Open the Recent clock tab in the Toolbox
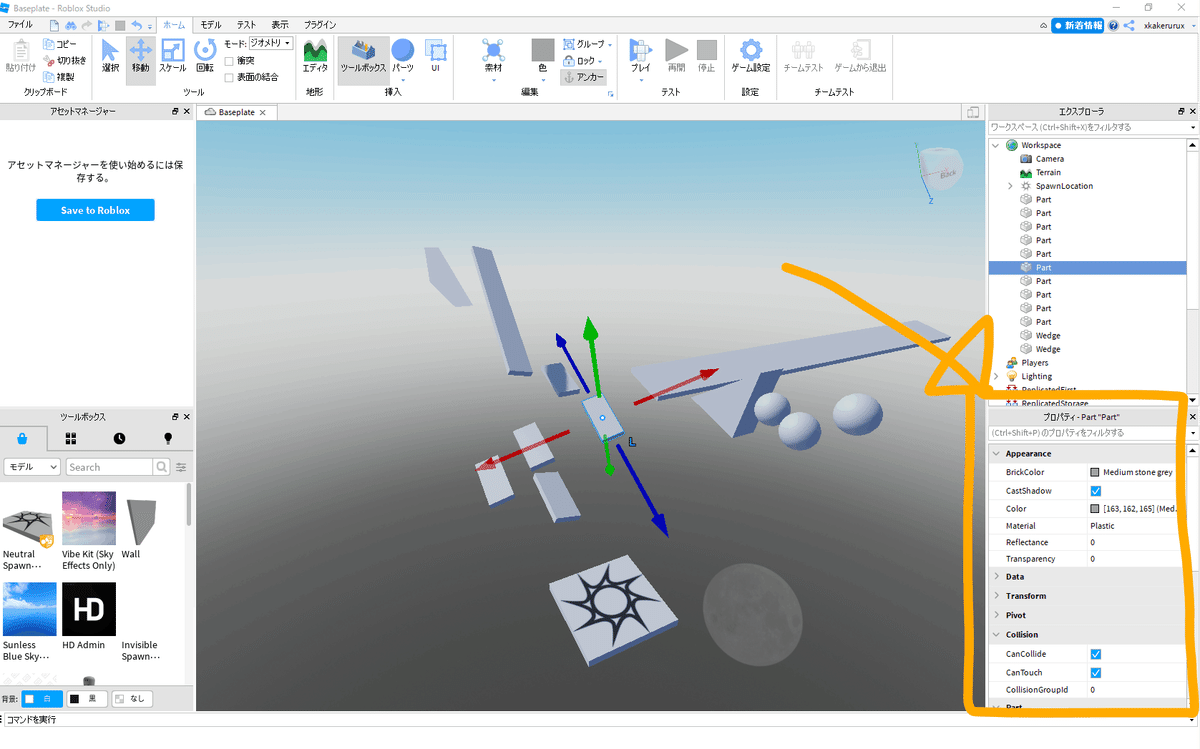The width and height of the screenshot is (1200, 749). coord(120,438)
